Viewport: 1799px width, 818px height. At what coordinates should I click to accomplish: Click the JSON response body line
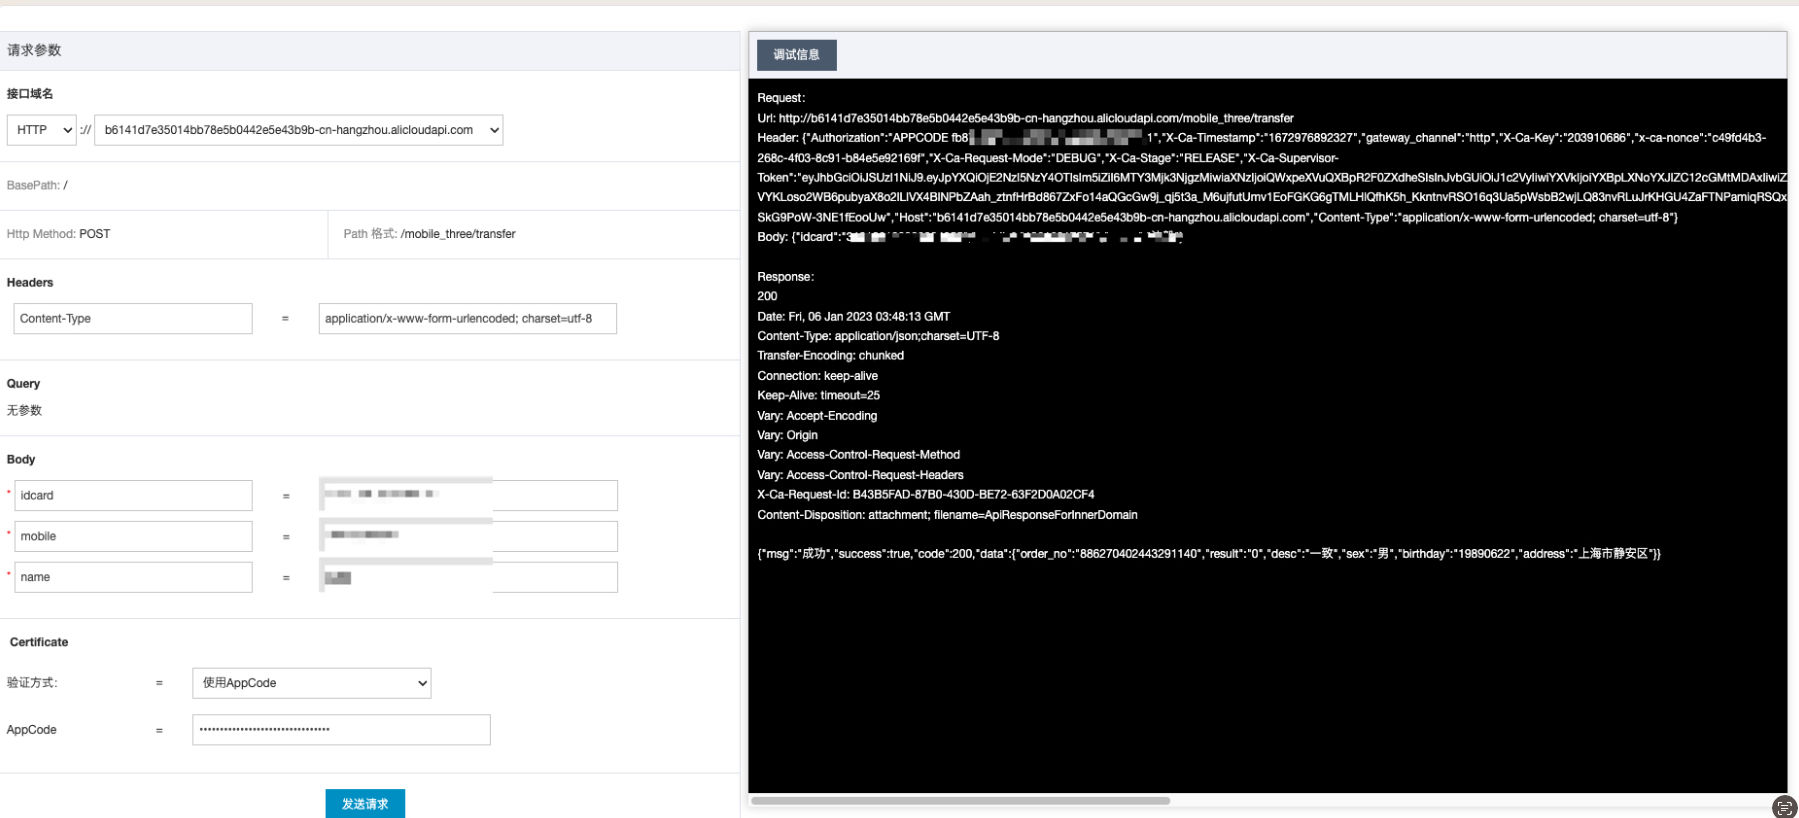1208,554
